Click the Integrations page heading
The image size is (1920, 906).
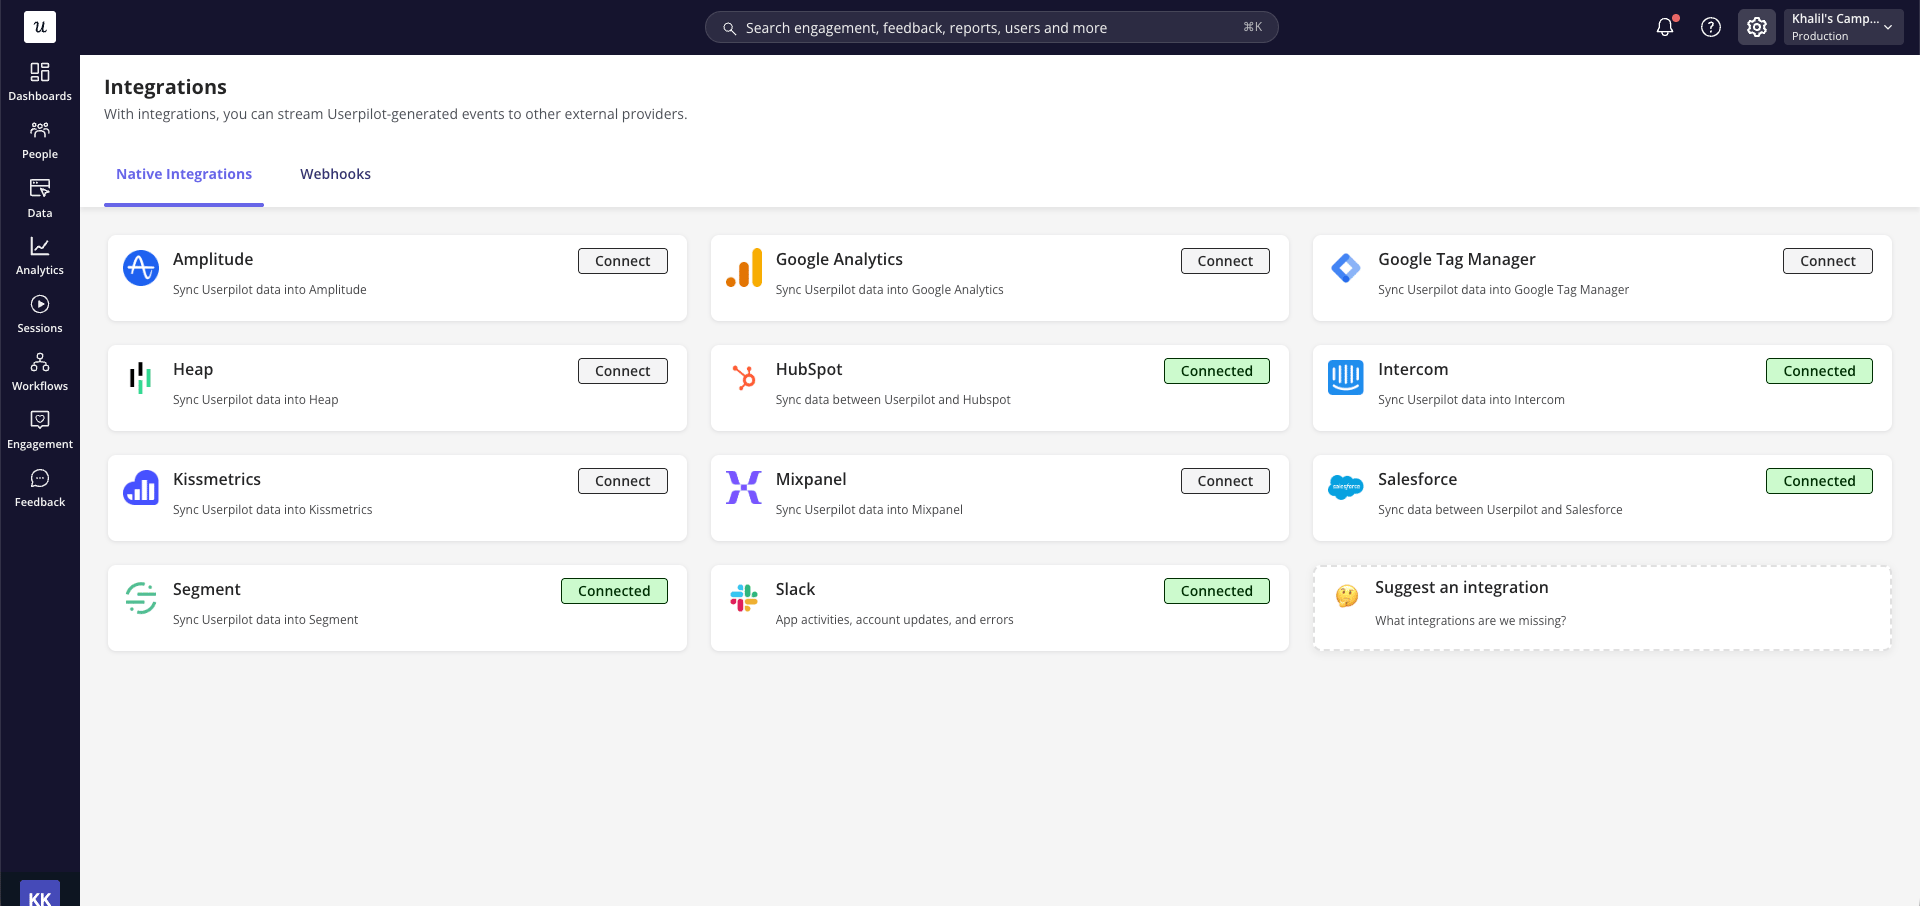(165, 87)
